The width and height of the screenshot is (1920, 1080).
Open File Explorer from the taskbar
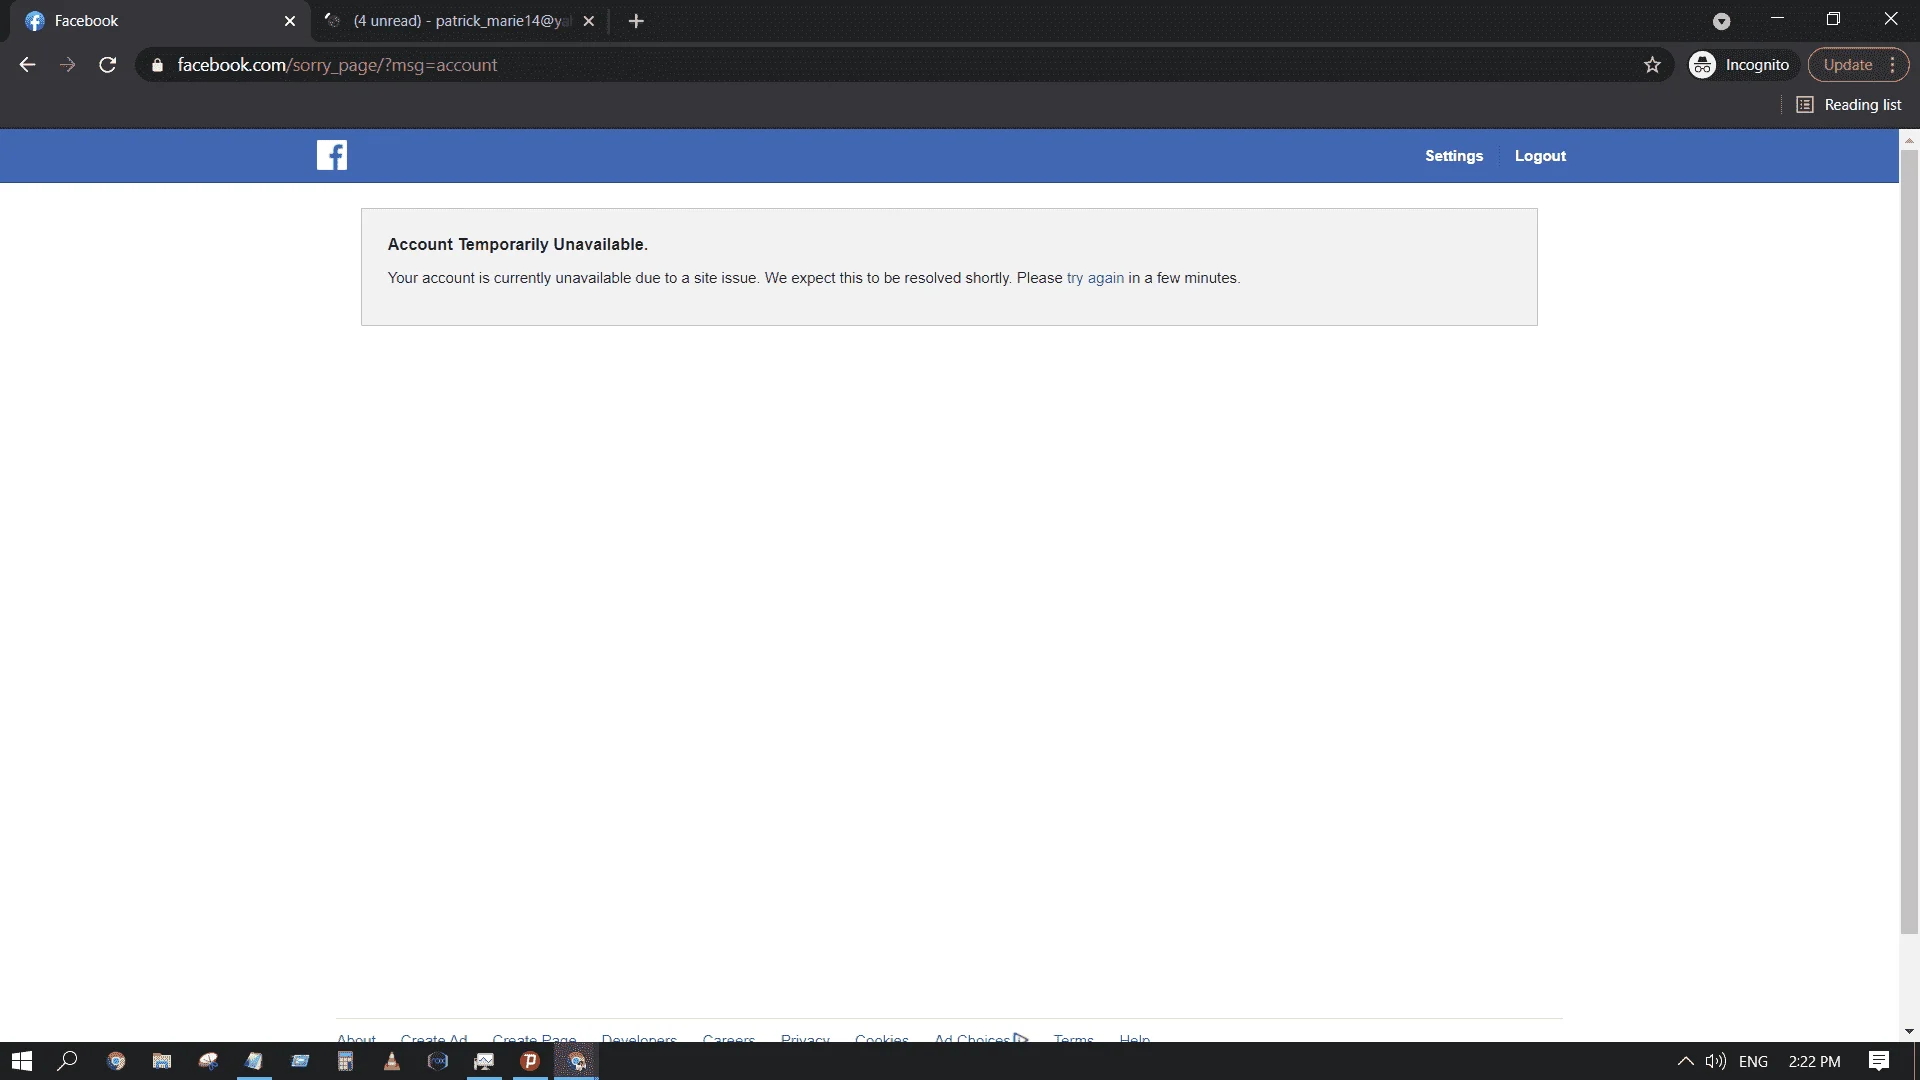pos(162,1061)
